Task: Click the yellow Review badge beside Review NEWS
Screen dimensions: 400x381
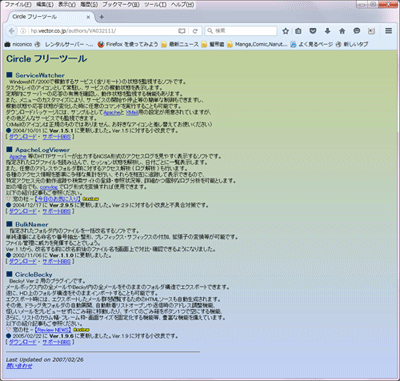Action: 82,330
